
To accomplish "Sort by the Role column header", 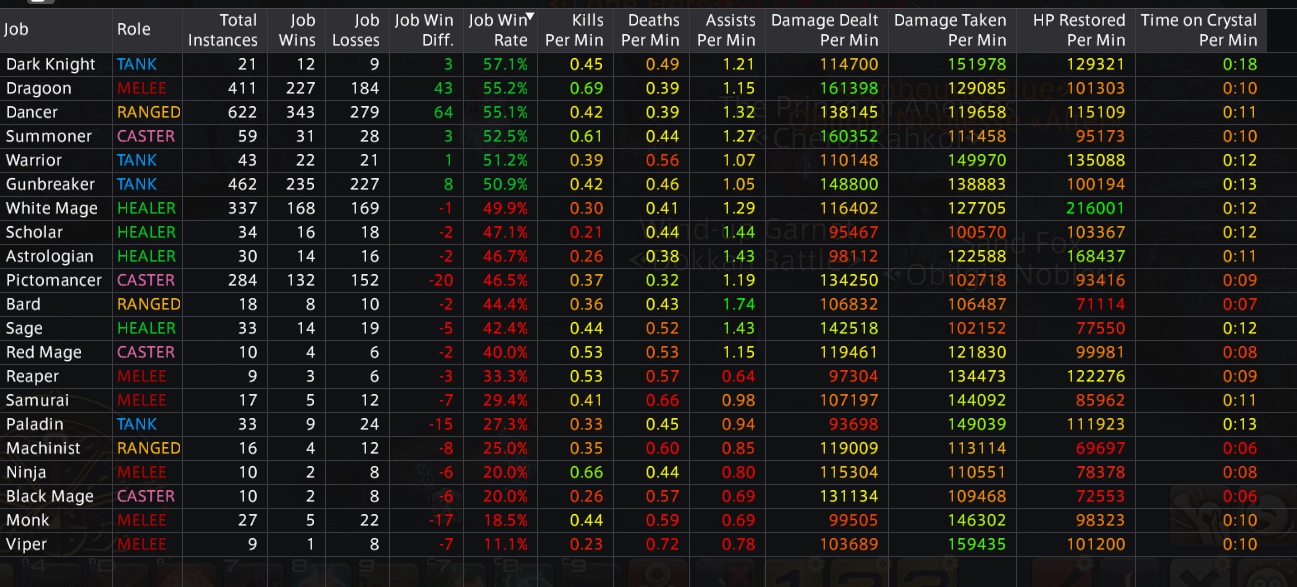I will [134, 30].
